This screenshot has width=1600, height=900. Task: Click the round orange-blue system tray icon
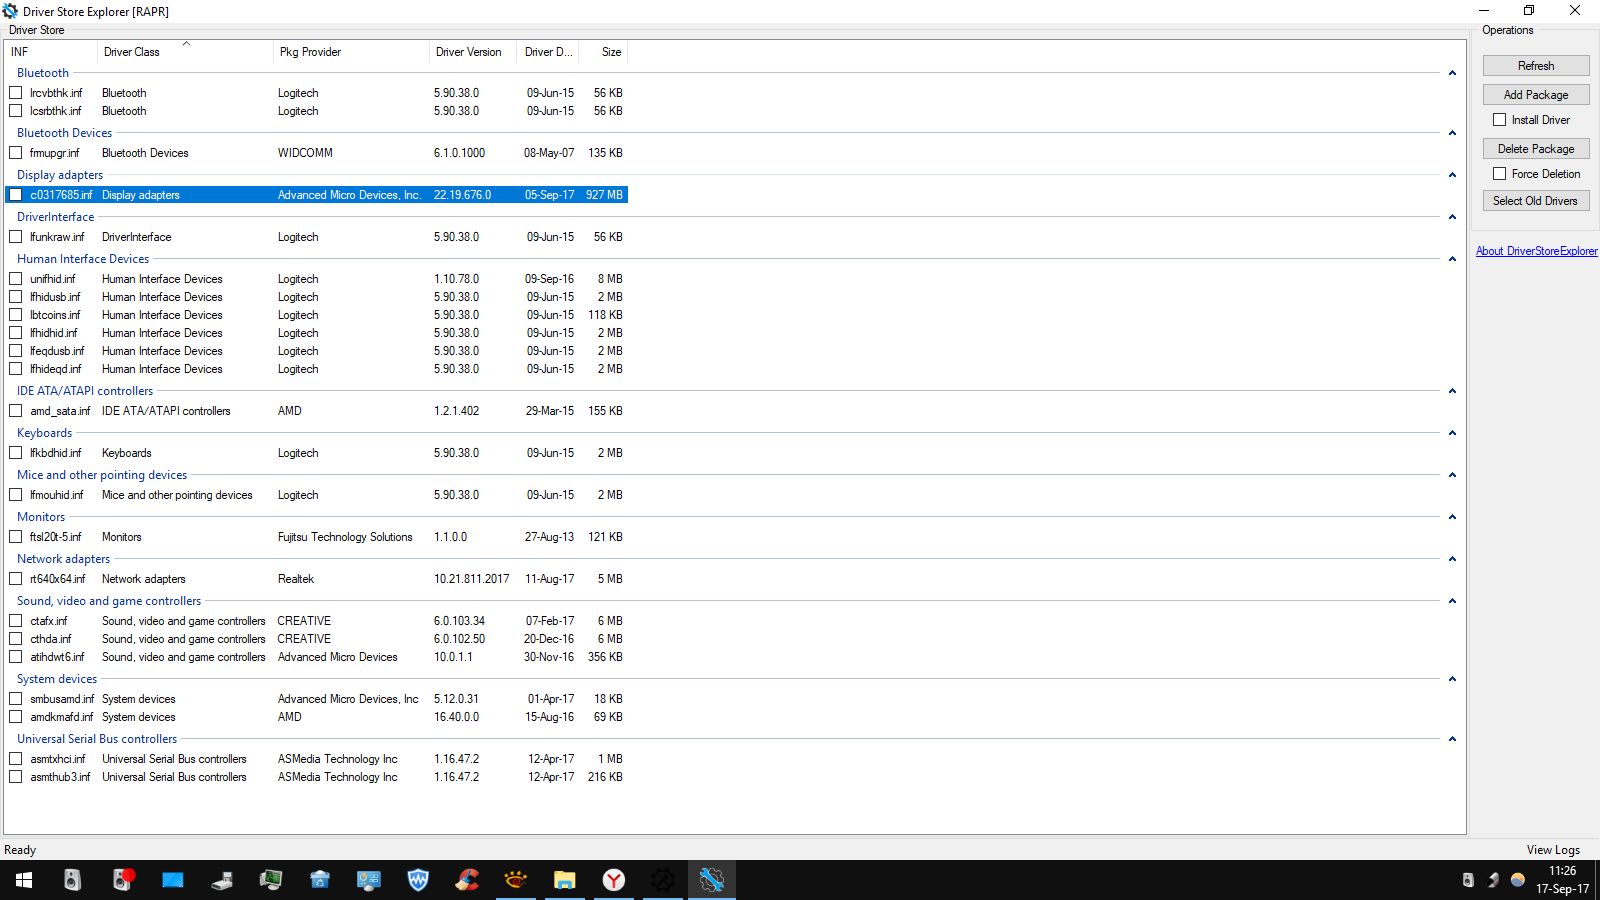pos(1518,880)
